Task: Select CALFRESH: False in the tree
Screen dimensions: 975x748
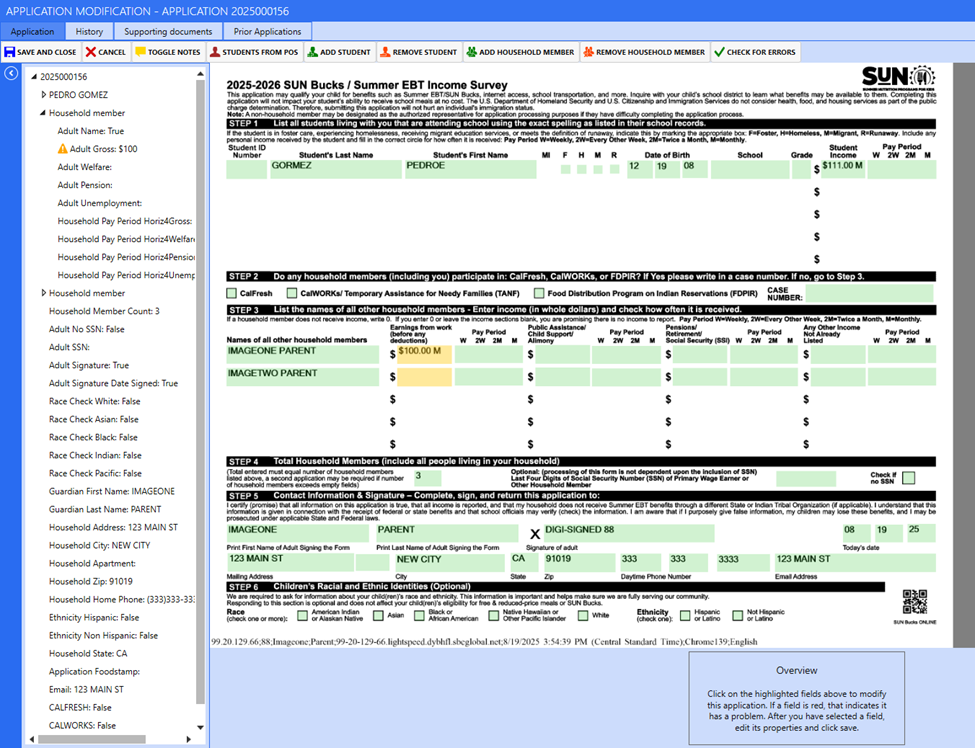Action: [80, 708]
